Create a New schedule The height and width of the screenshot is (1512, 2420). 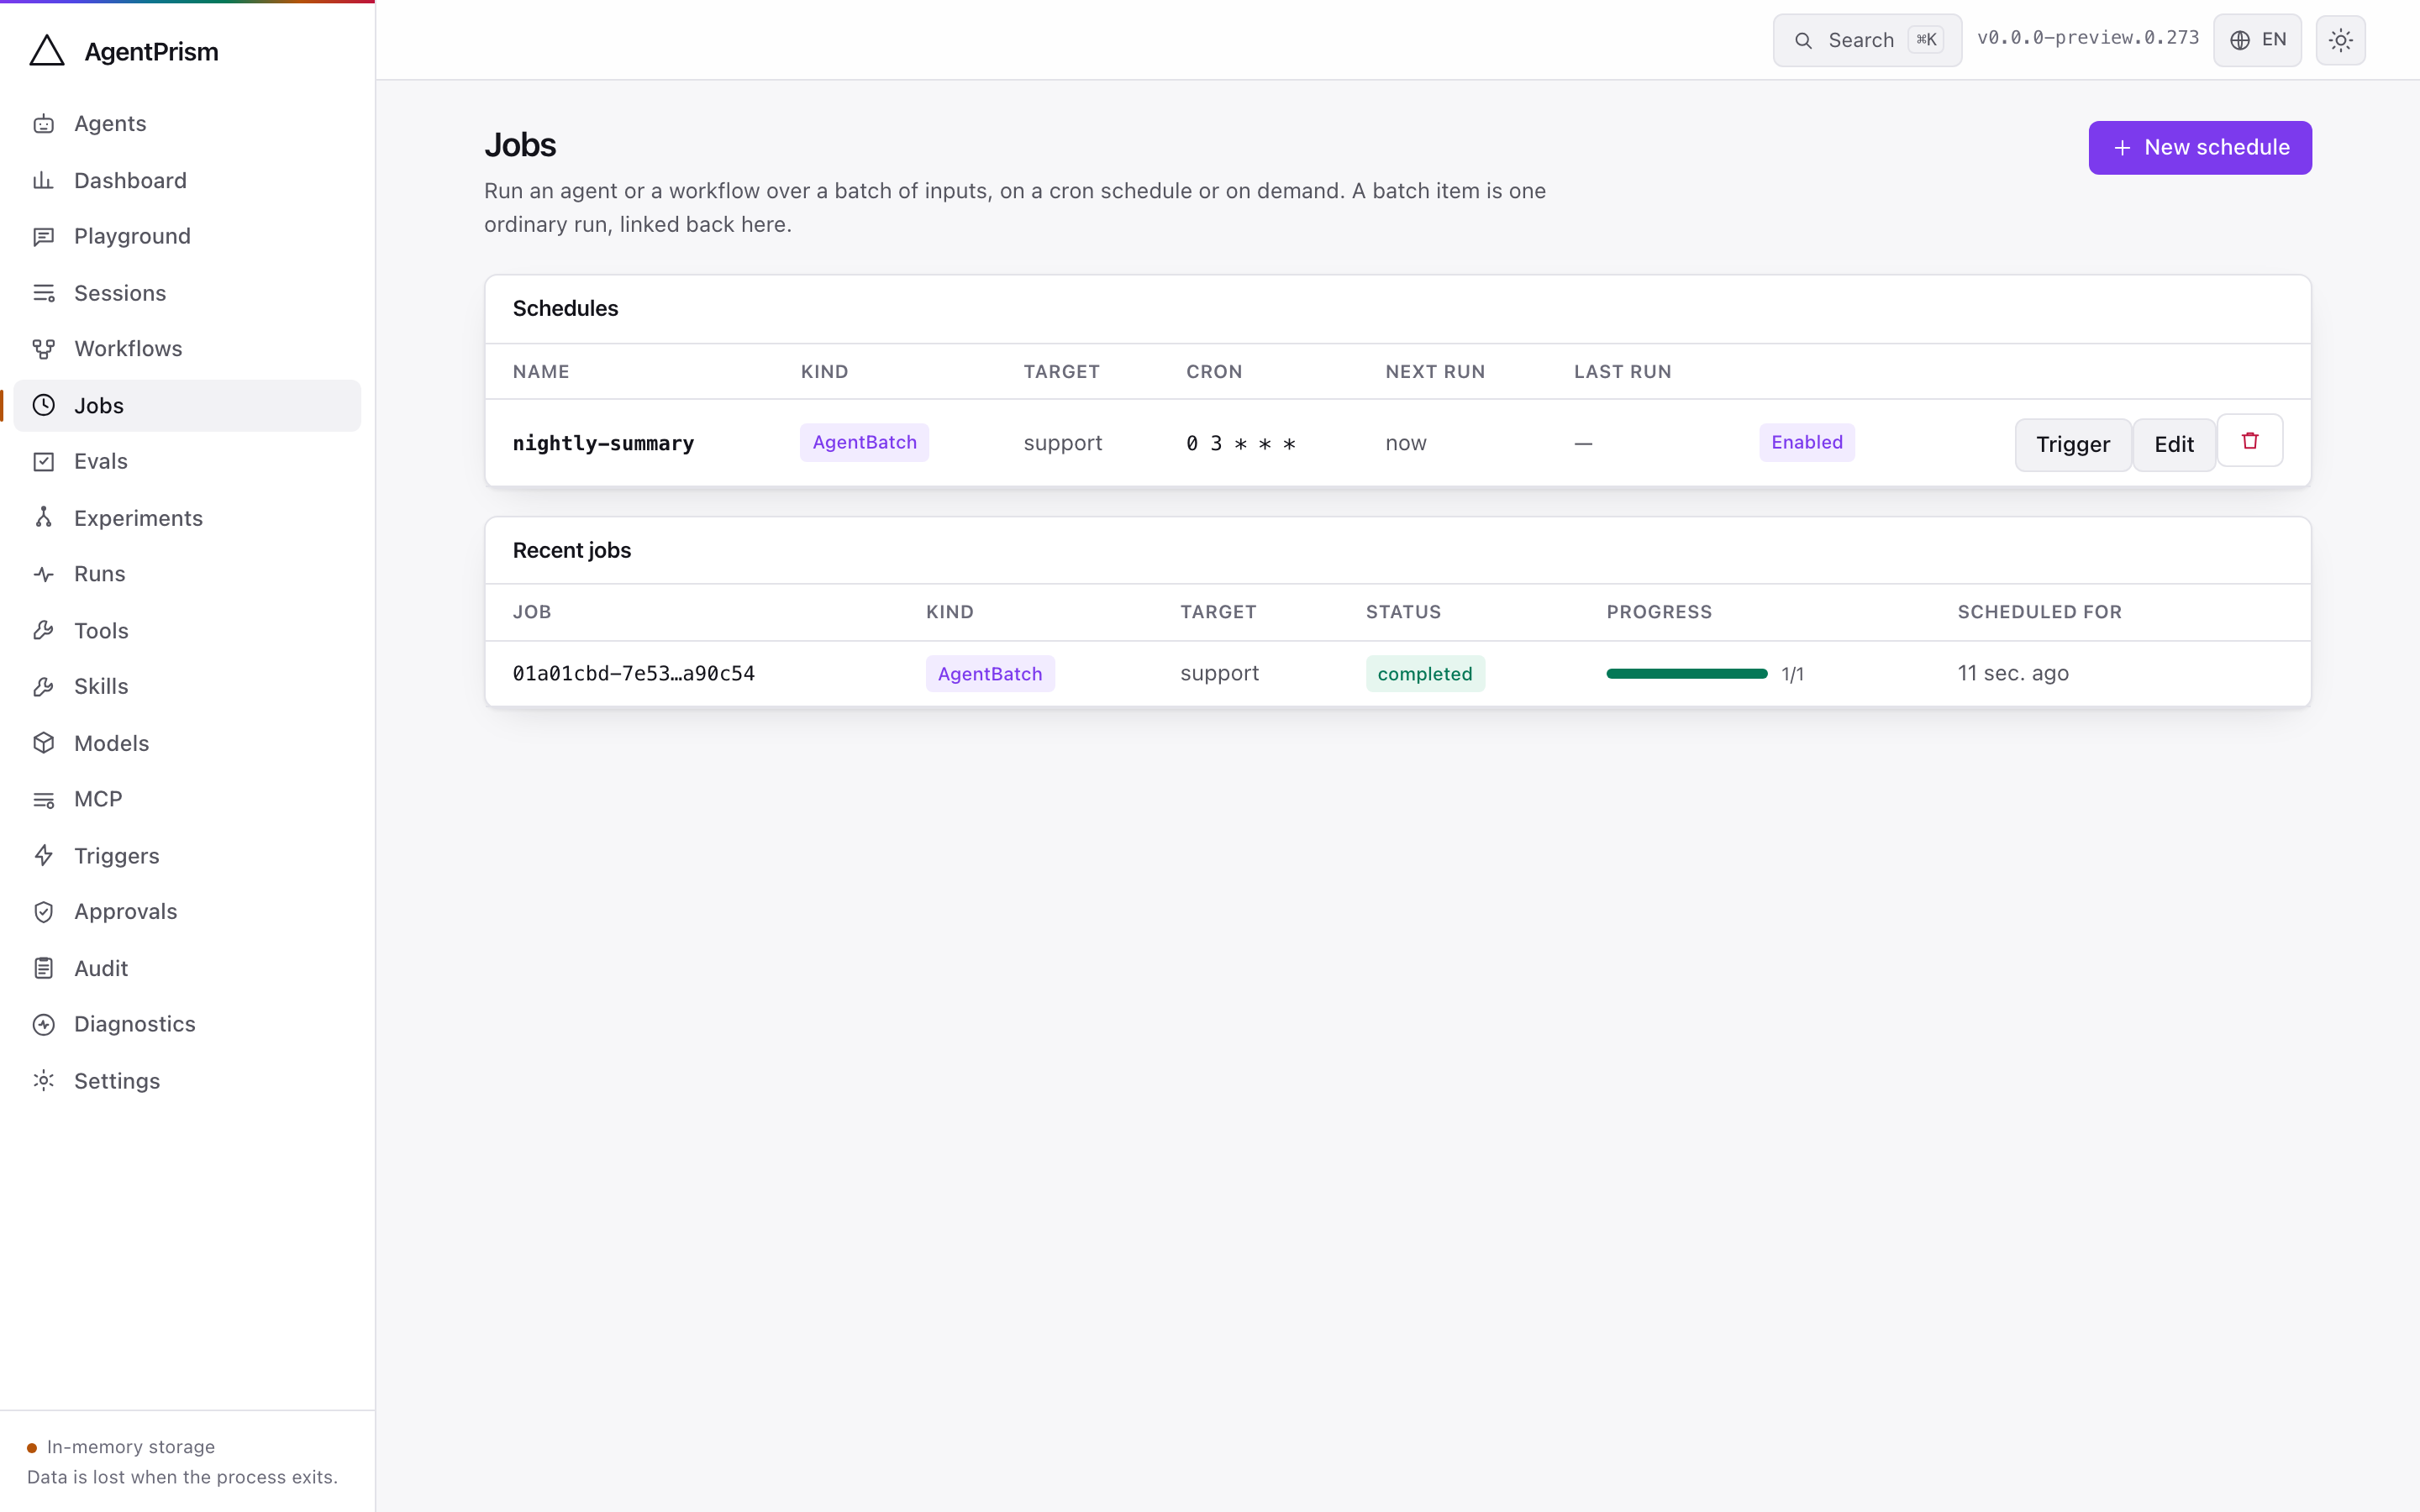pyautogui.click(x=2200, y=148)
